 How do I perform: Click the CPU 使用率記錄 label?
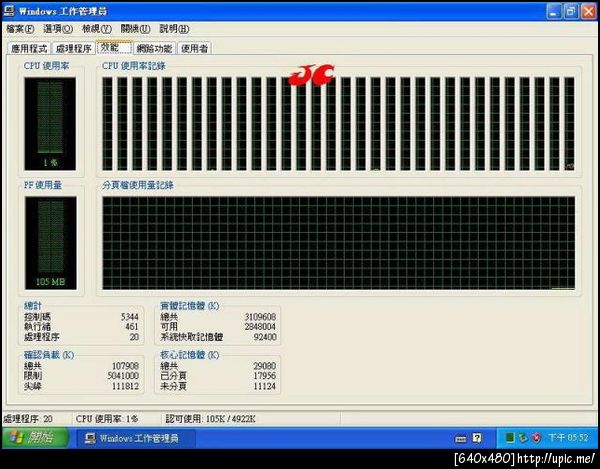(134, 66)
